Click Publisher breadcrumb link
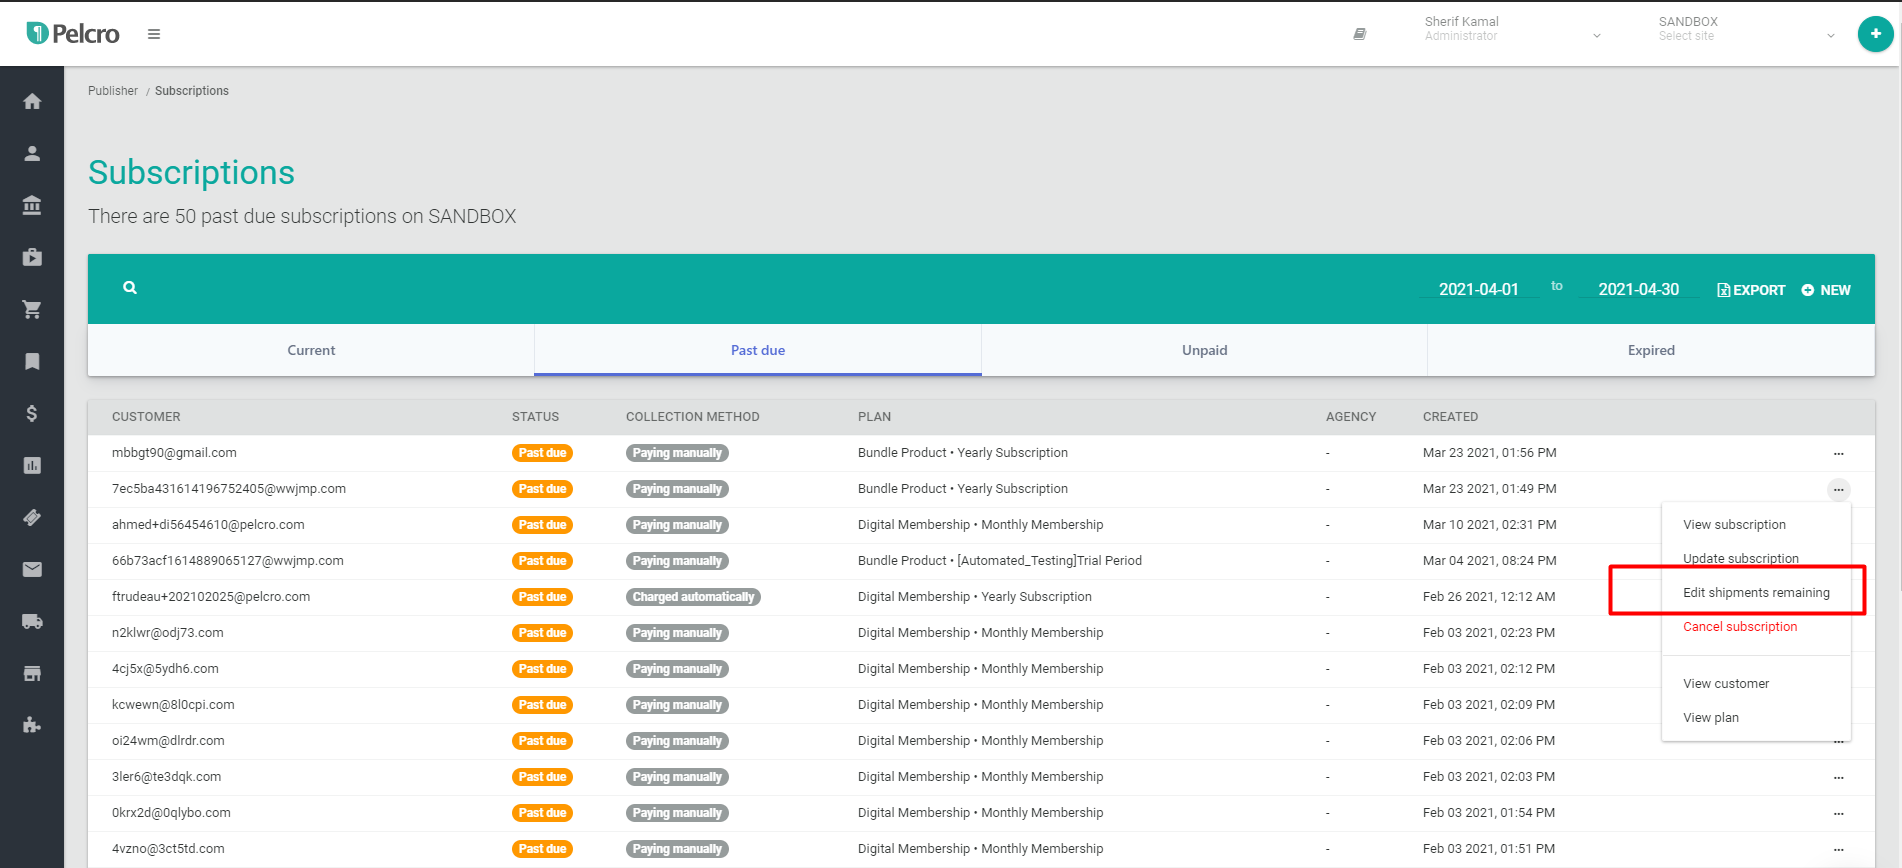 pyautogui.click(x=113, y=91)
